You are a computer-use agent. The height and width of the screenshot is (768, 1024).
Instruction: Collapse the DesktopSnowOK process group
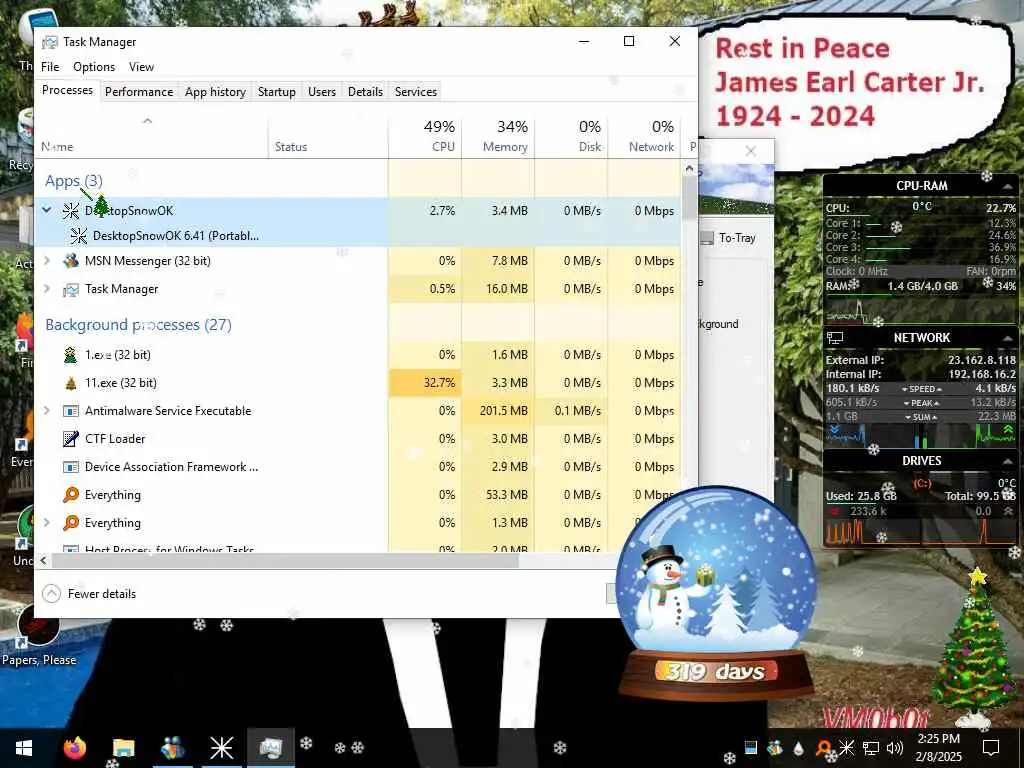click(x=46, y=210)
